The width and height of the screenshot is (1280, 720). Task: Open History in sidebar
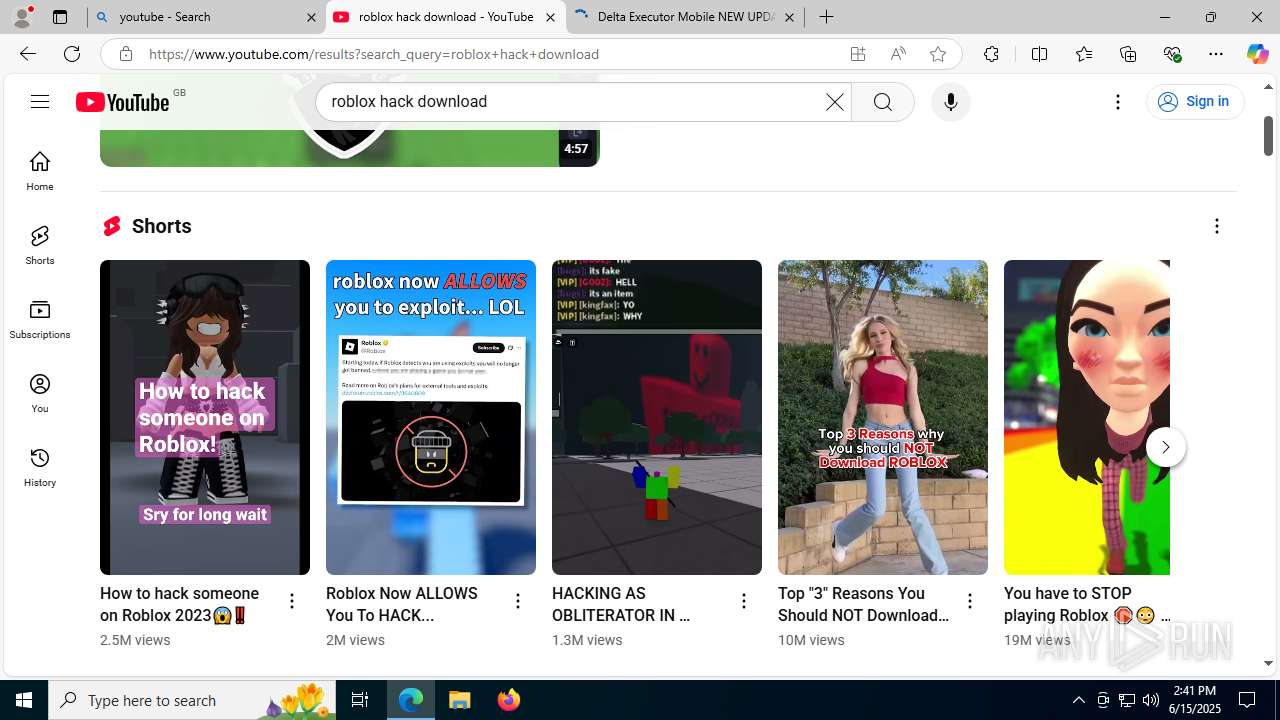(40, 467)
